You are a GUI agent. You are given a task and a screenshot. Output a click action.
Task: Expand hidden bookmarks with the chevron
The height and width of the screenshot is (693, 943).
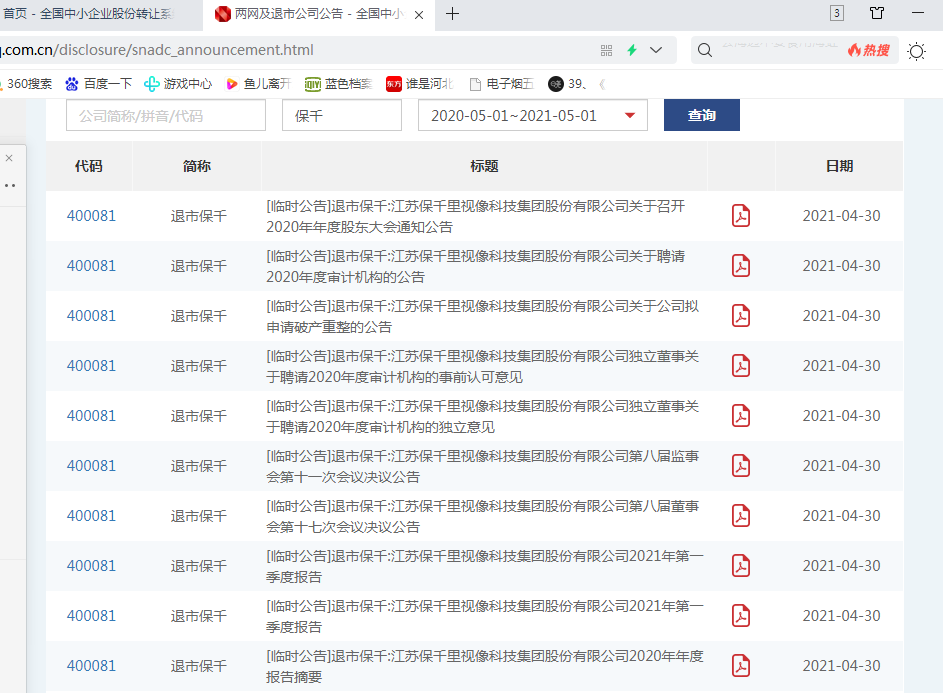tap(602, 84)
